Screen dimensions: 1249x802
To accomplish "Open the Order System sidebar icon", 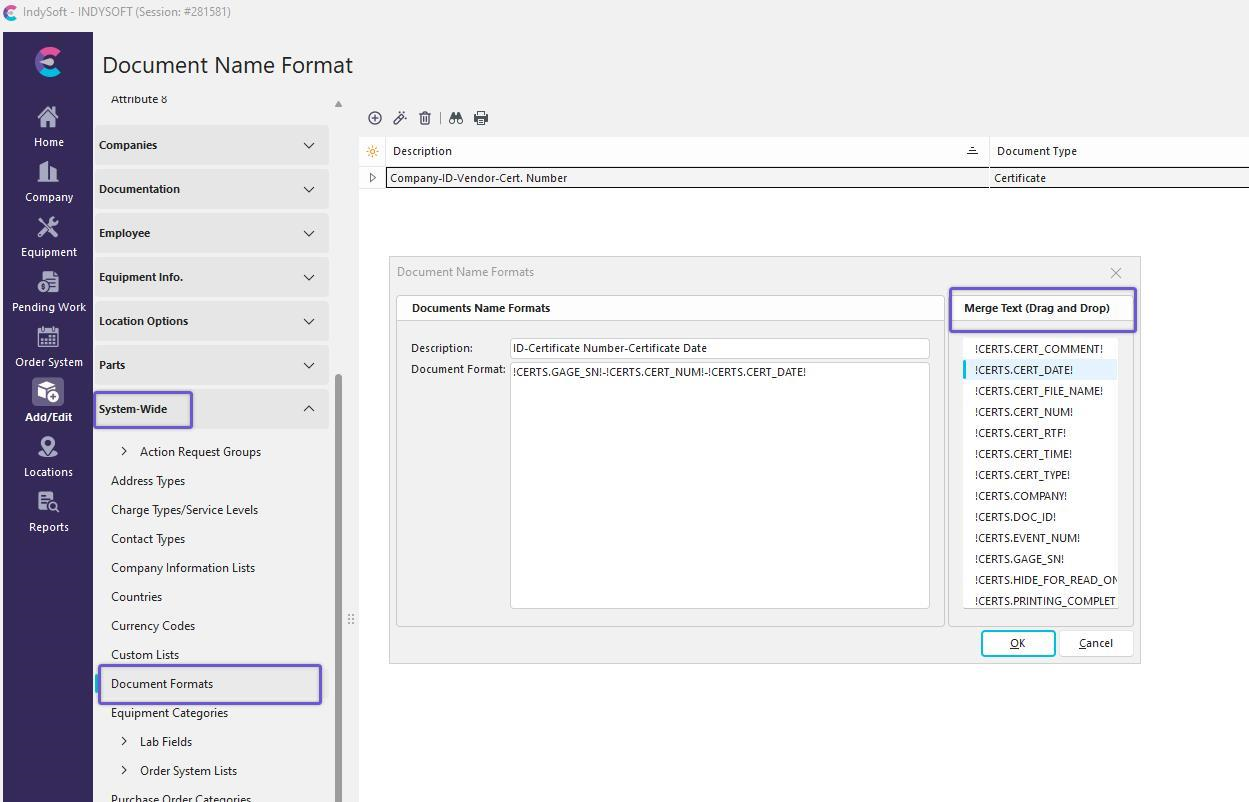I will pyautogui.click(x=48, y=347).
